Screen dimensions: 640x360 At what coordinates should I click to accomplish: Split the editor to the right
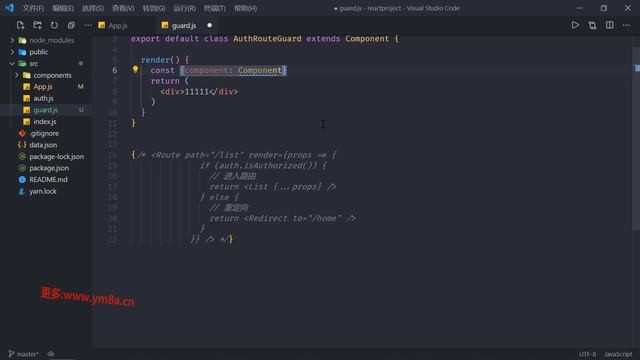[x=609, y=25]
